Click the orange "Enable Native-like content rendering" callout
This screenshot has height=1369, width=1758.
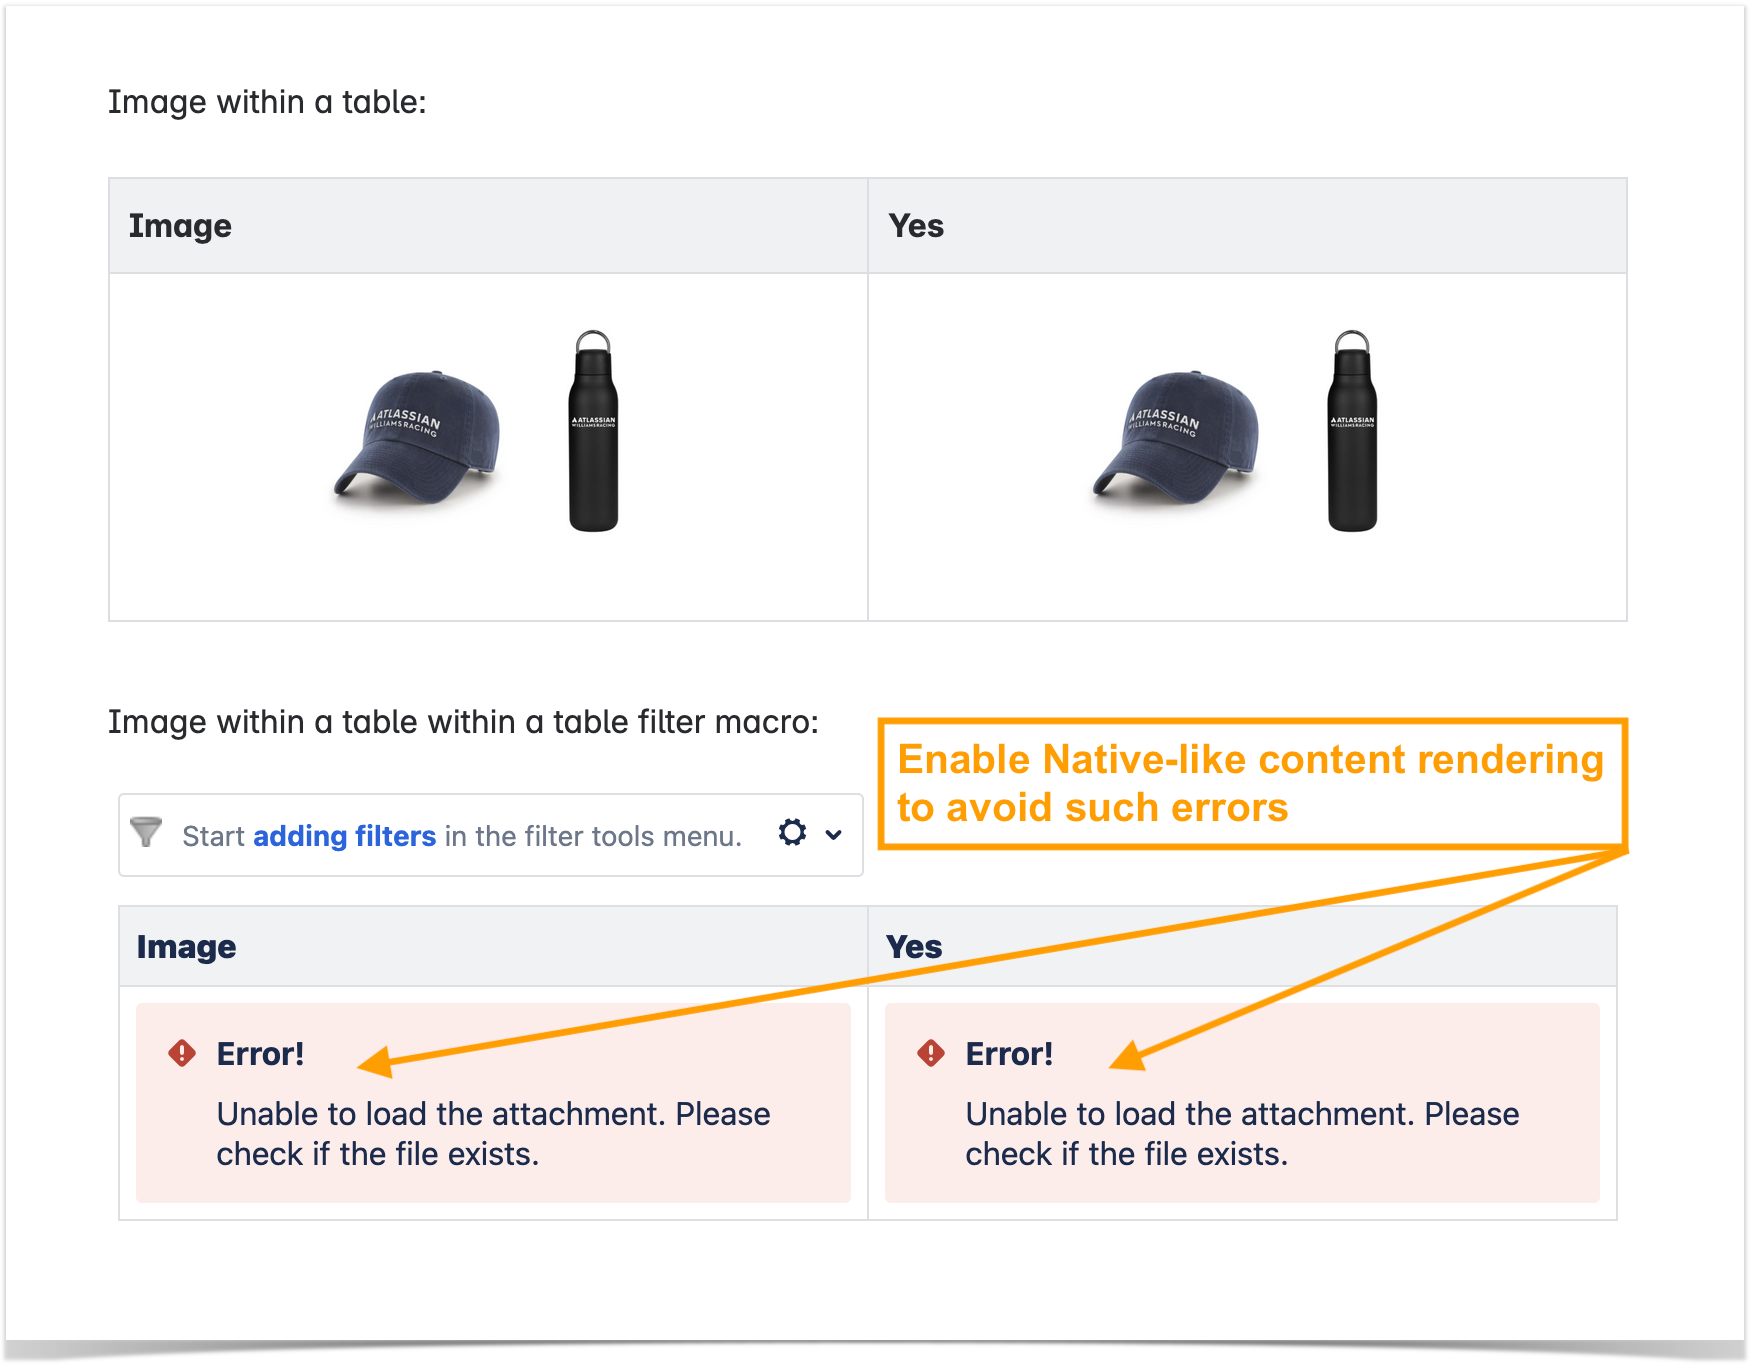1250,783
